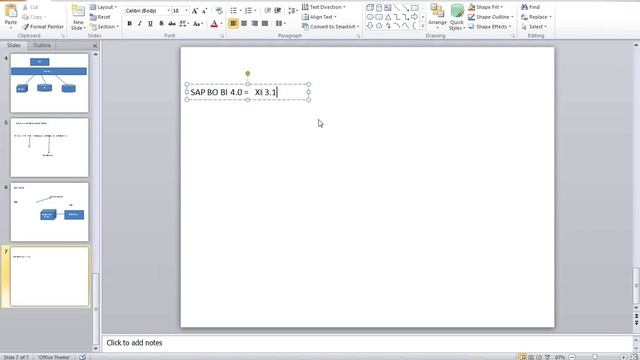Open the Change Case dropdown

(x=198, y=24)
